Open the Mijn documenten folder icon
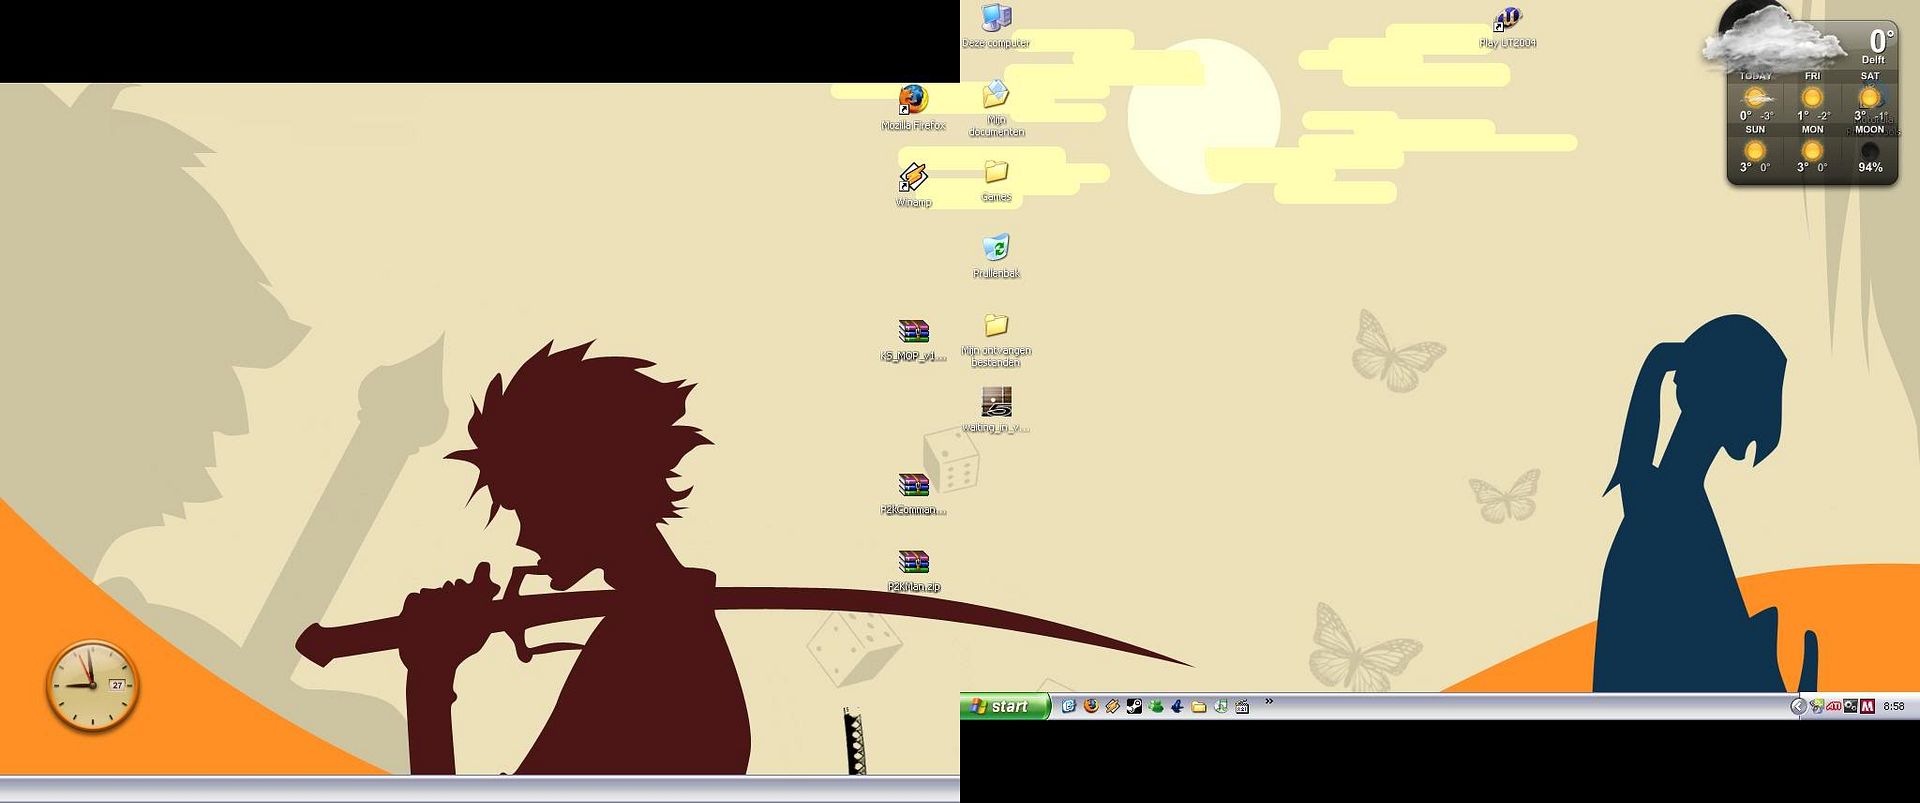Image resolution: width=1920 pixels, height=803 pixels. (996, 108)
